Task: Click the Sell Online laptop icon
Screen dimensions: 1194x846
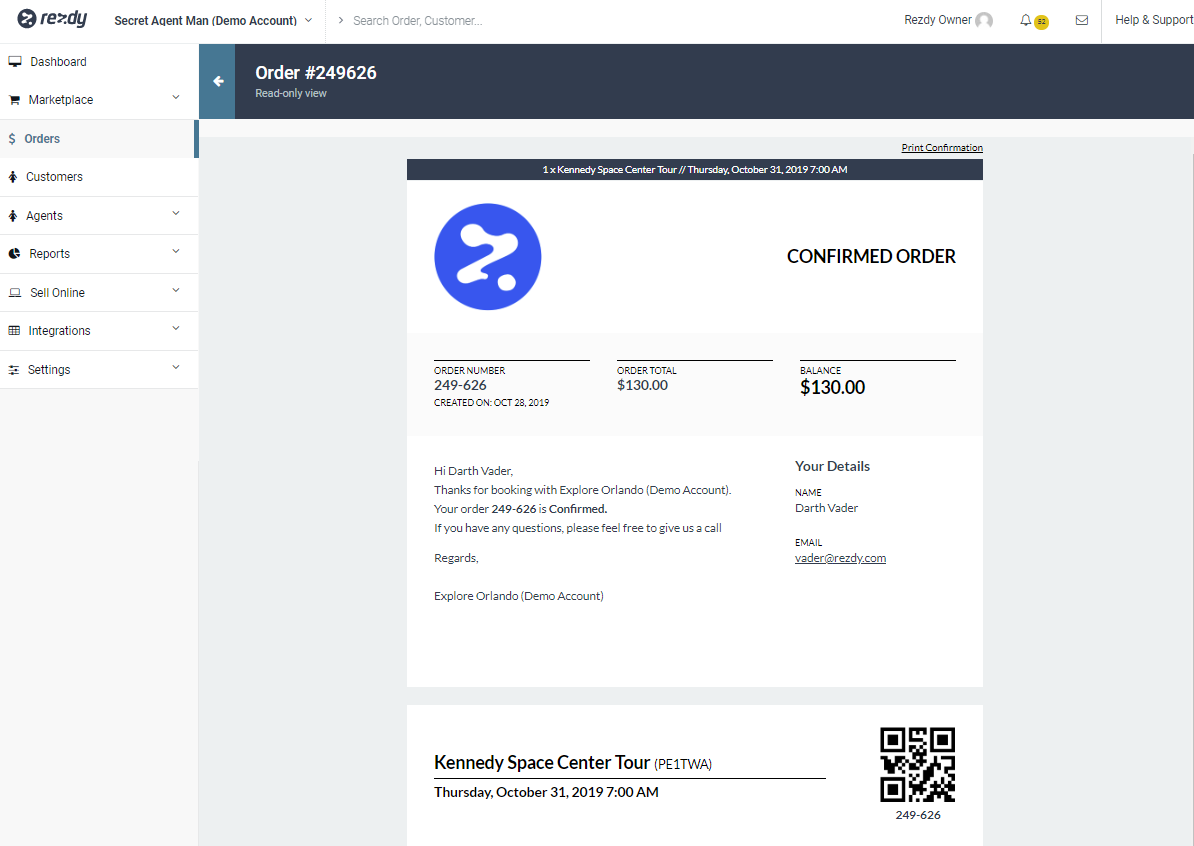Action: pos(14,292)
